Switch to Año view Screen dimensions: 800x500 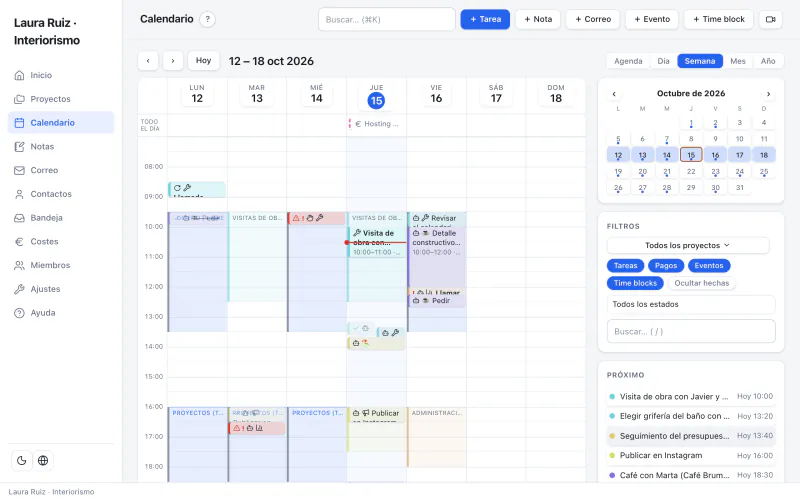pyautogui.click(x=768, y=61)
